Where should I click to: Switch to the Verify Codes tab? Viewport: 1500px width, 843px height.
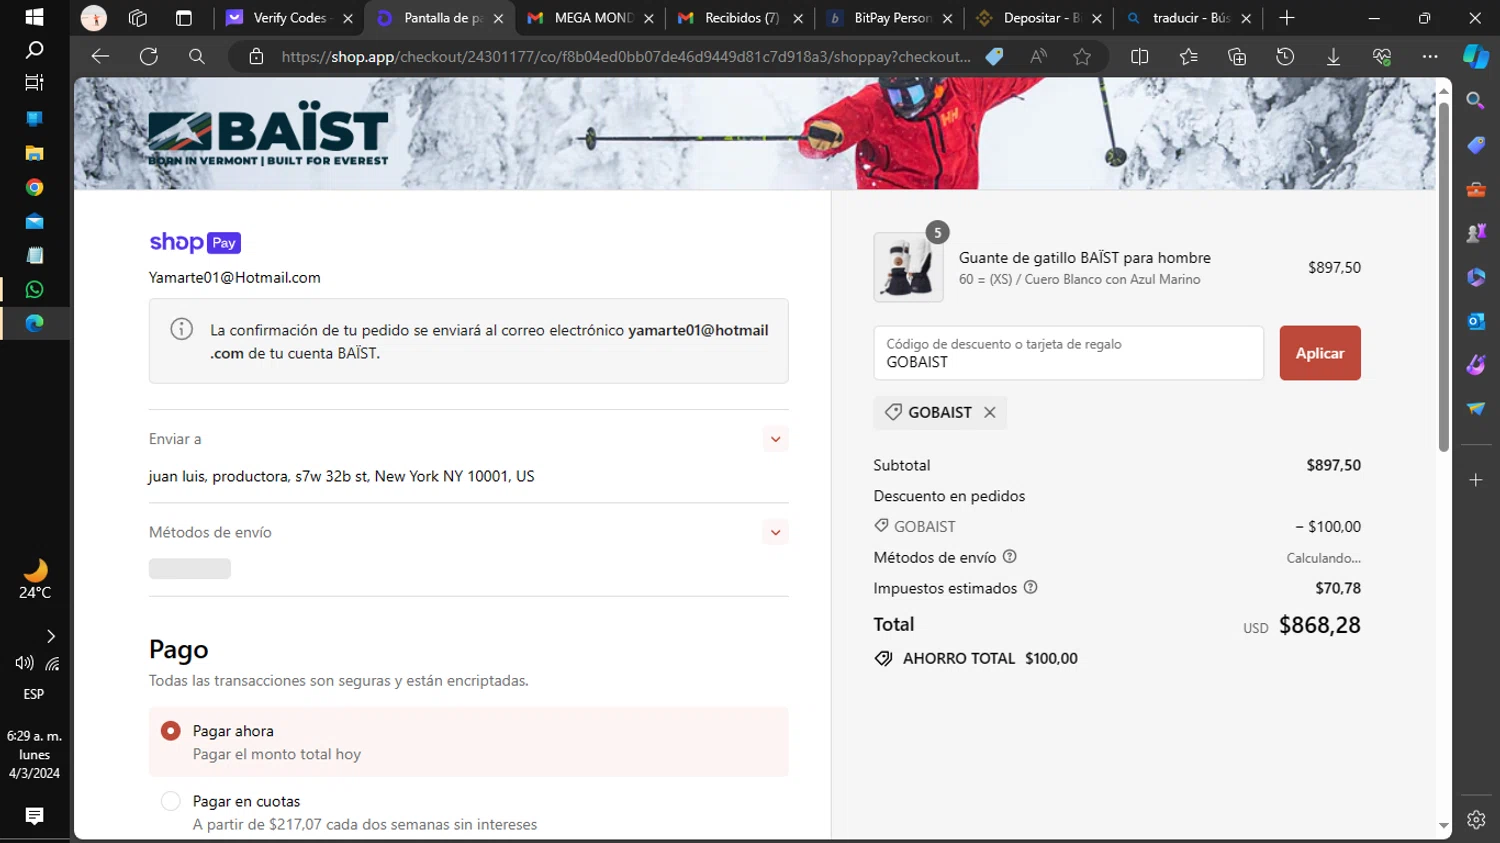click(x=290, y=18)
